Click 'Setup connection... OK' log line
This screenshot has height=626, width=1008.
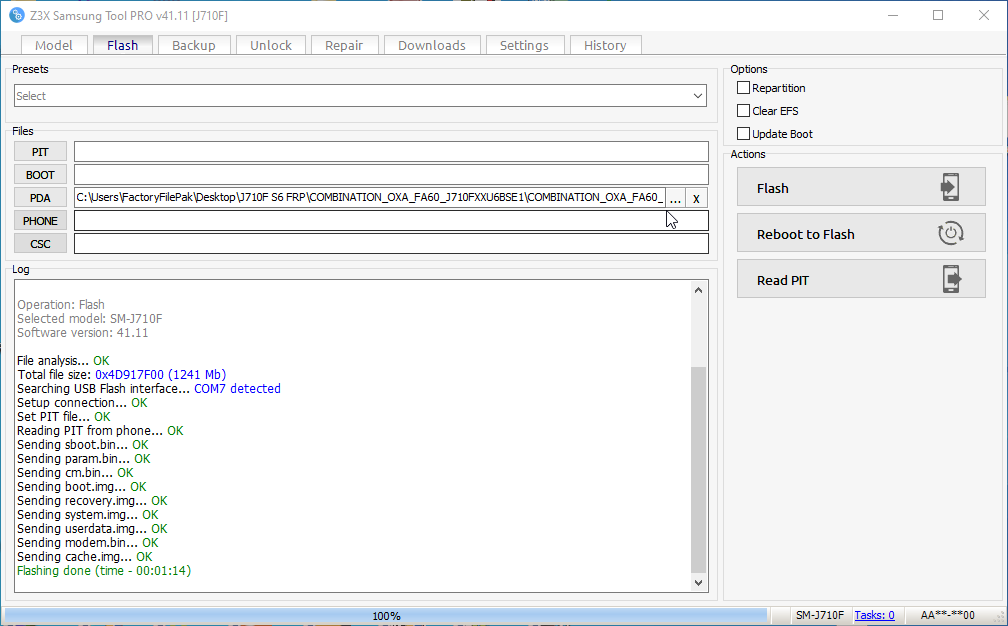coord(82,402)
